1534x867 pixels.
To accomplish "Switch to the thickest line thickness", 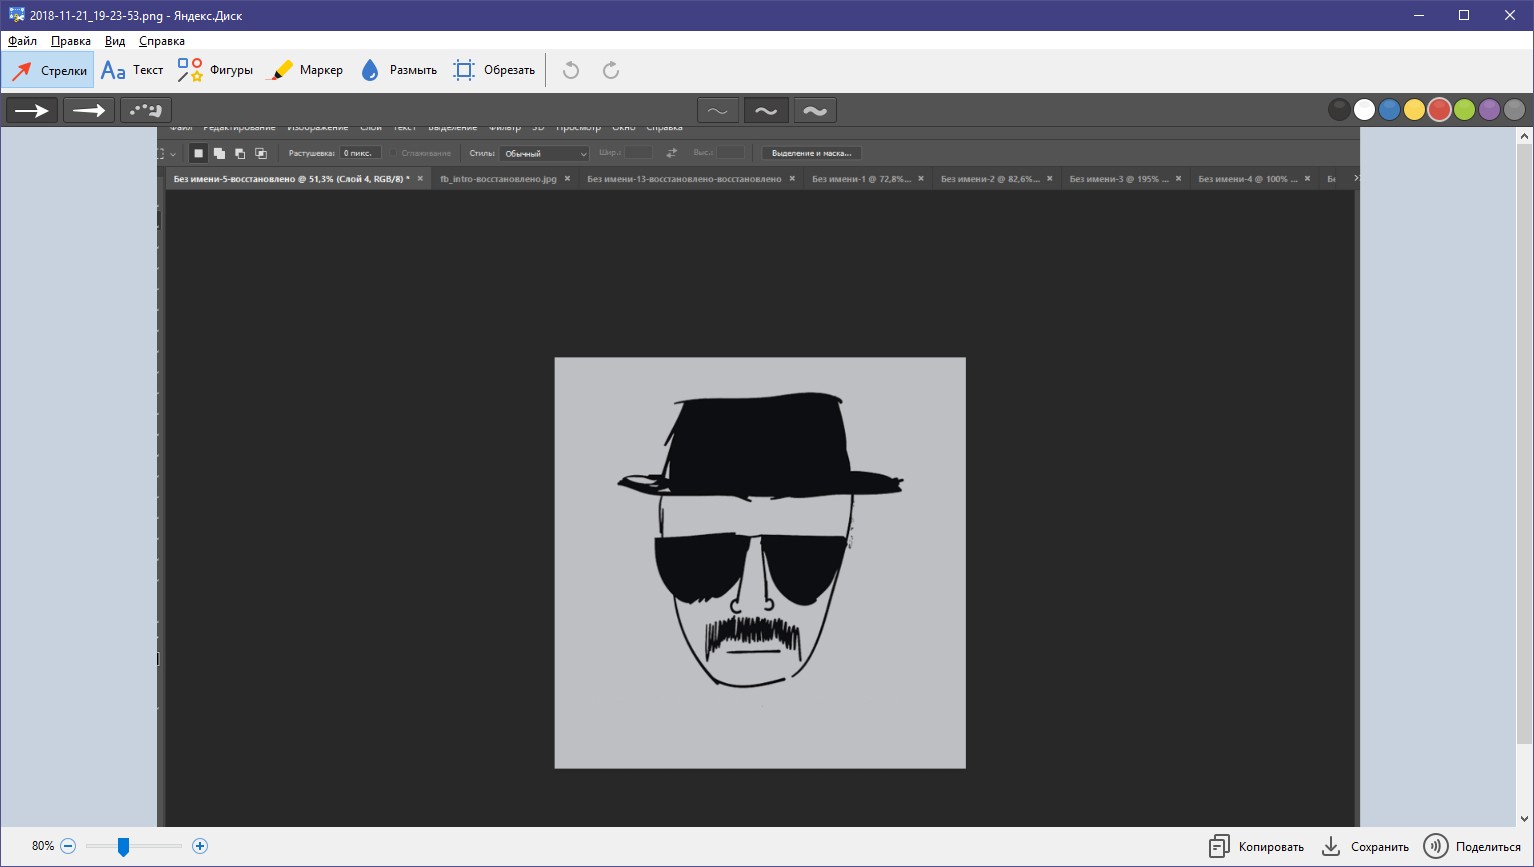I will tap(815, 111).
